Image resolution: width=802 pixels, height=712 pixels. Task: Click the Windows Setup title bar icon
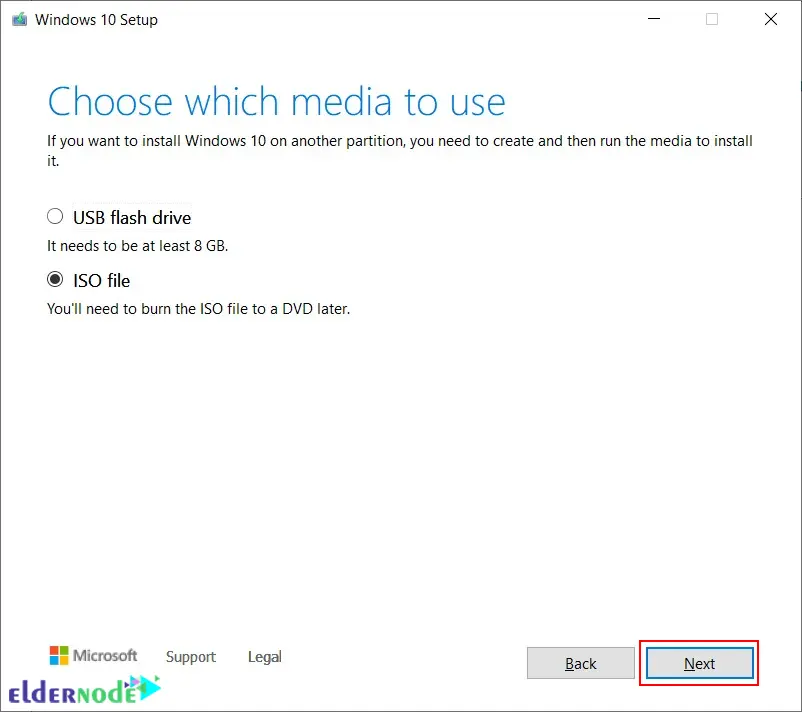pos(19,18)
